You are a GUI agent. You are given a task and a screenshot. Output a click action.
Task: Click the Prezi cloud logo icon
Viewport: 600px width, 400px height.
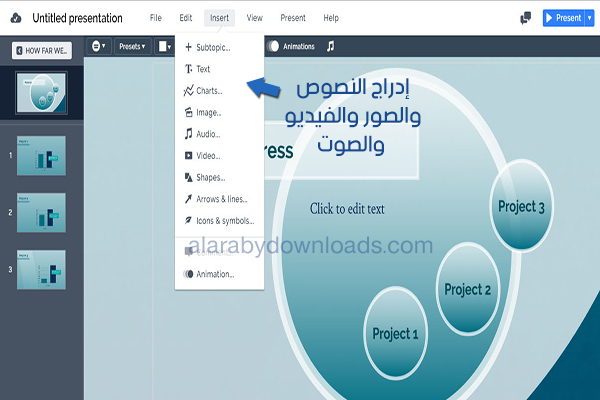[x=16, y=18]
